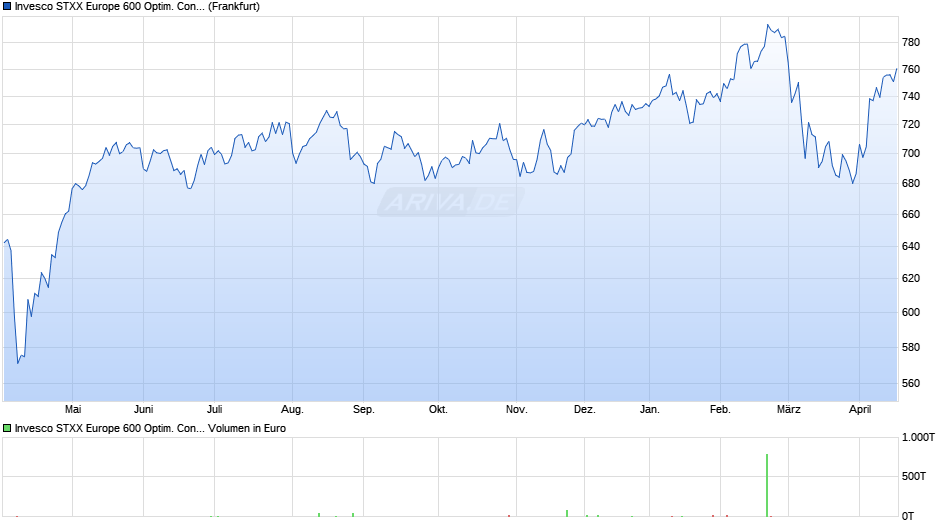Select the 'Dez.' month label
Screen dimensions: 940x526
(x=585, y=409)
